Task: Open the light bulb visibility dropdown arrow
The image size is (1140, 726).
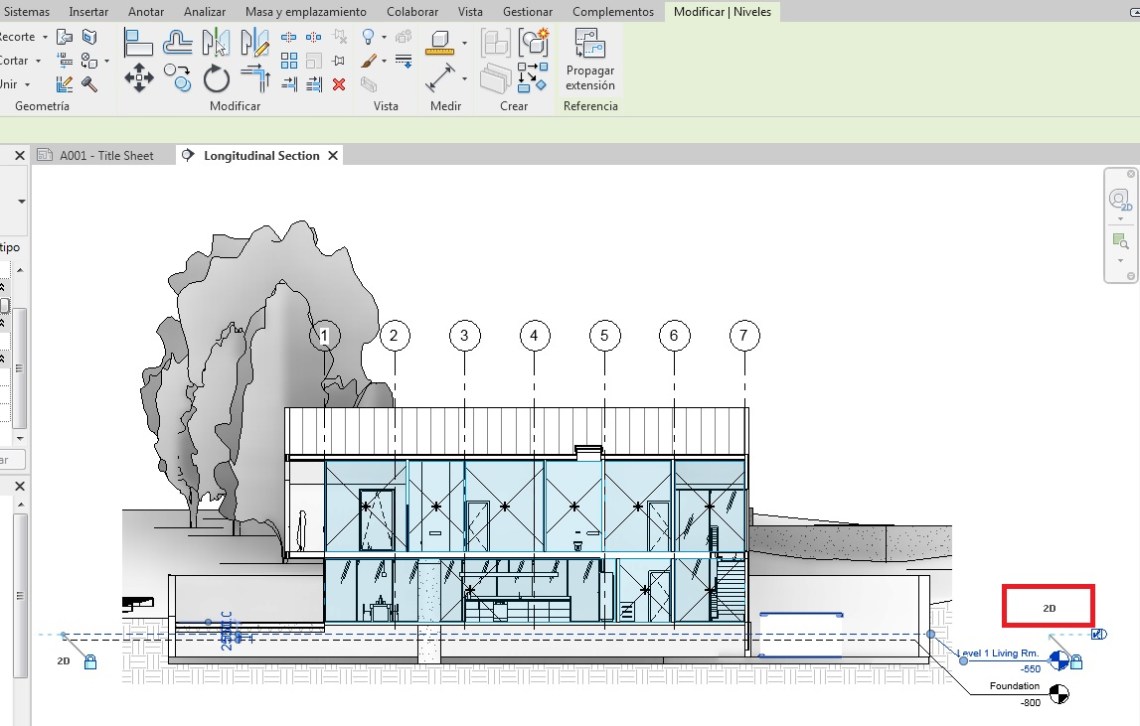Action: coord(384,37)
